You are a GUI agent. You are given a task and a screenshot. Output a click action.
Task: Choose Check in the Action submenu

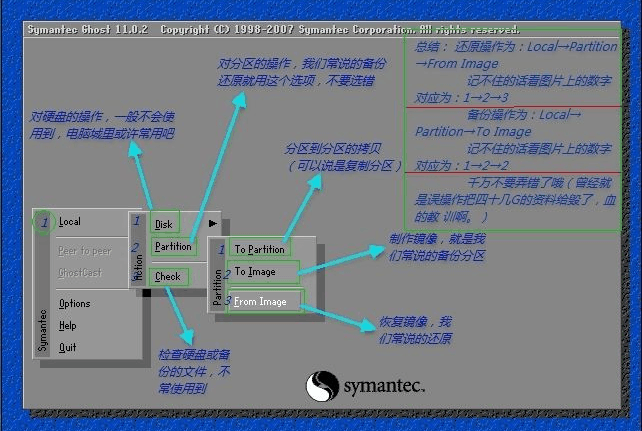tap(167, 277)
